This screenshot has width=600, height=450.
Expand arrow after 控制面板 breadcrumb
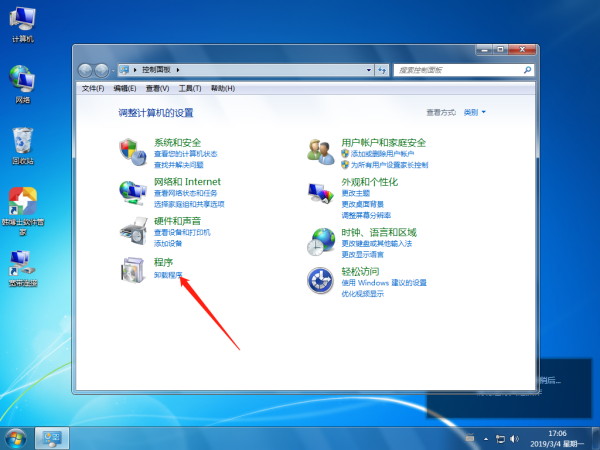pos(178,70)
